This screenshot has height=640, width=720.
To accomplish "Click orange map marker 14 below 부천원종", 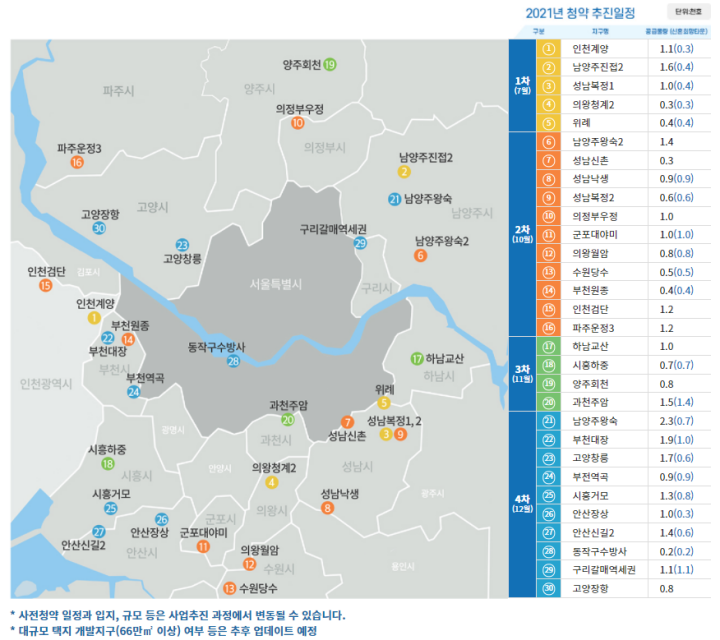I will (128, 339).
